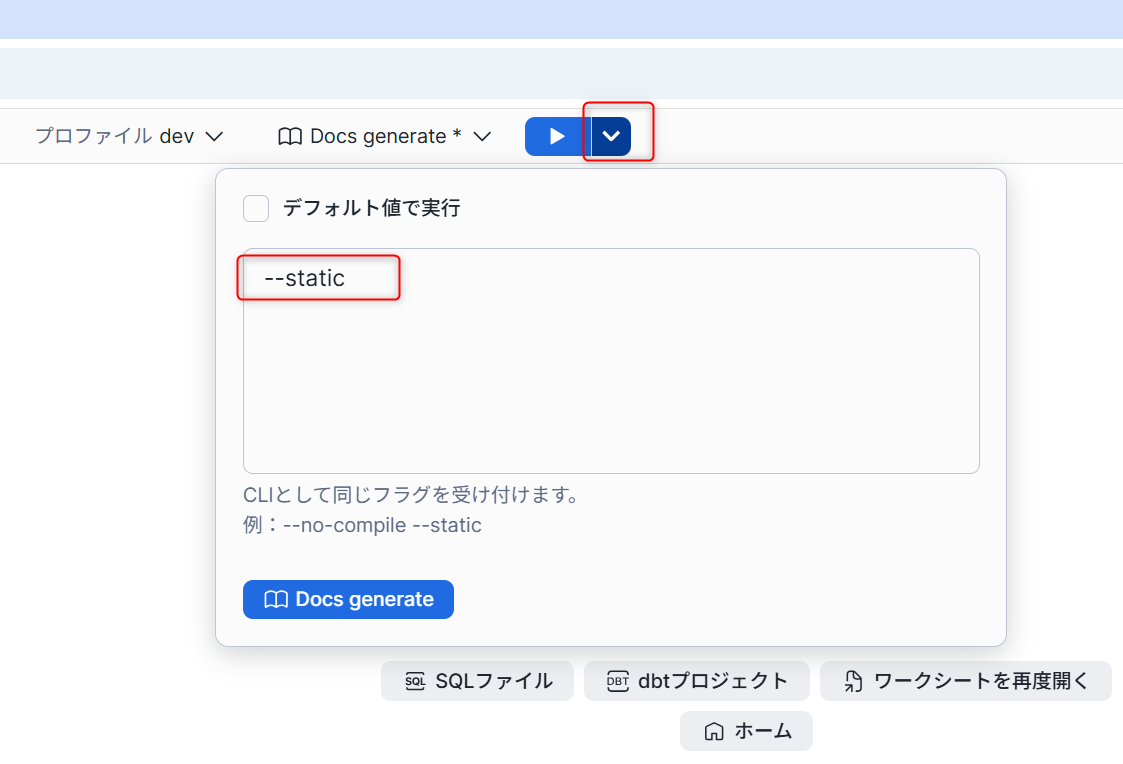Click the SQL icon on the SQLファイル chip
Viewport: 1123px width, 764px height.
(415, 681)
